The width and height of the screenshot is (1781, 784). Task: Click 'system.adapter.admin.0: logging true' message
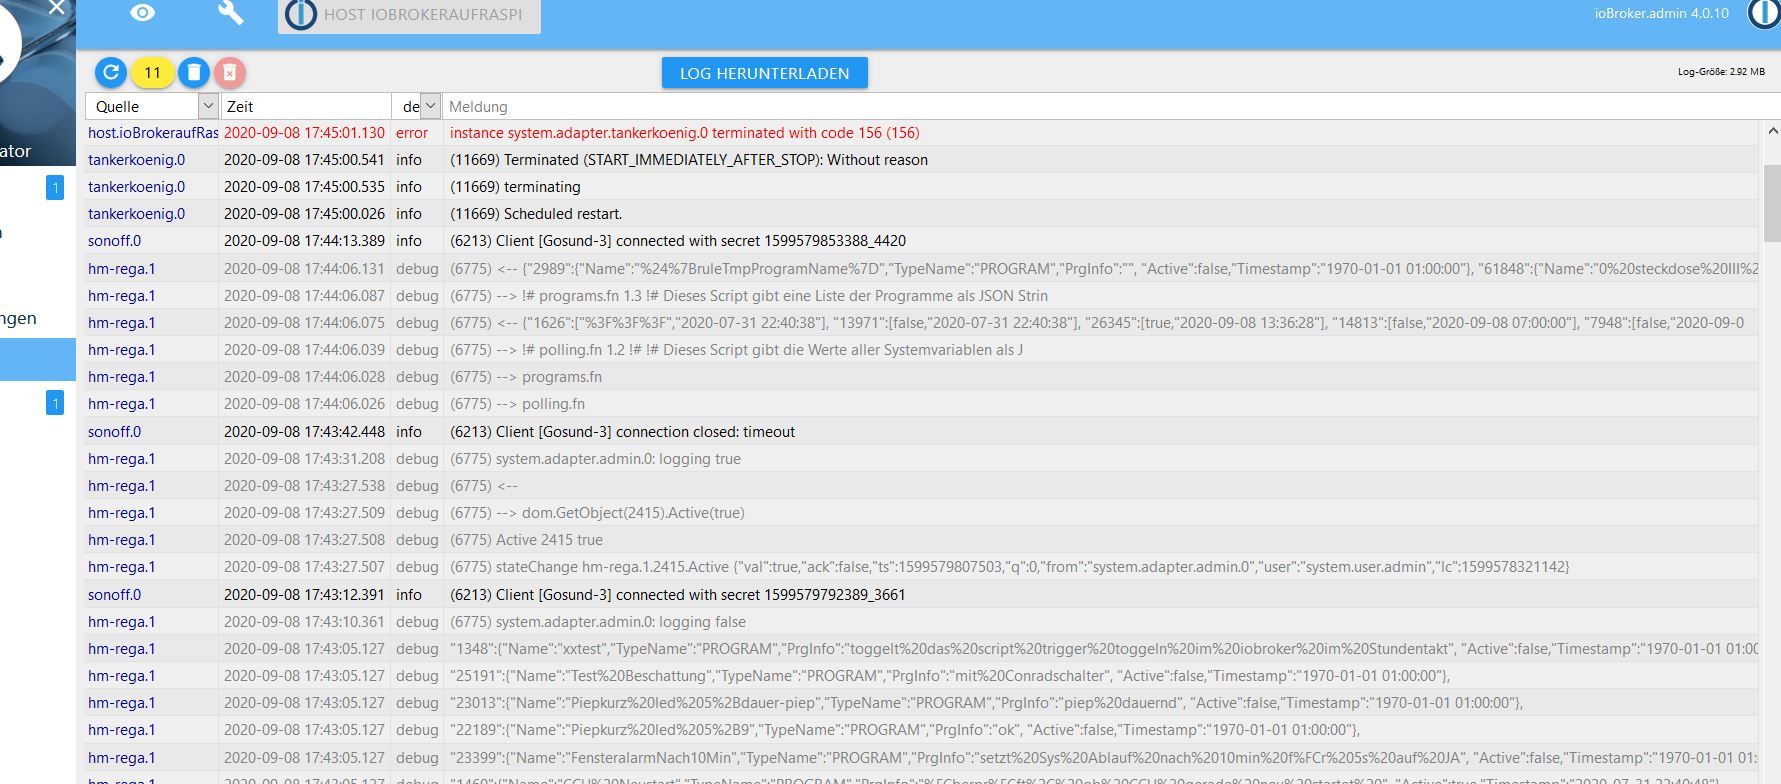tap(595, 458)
